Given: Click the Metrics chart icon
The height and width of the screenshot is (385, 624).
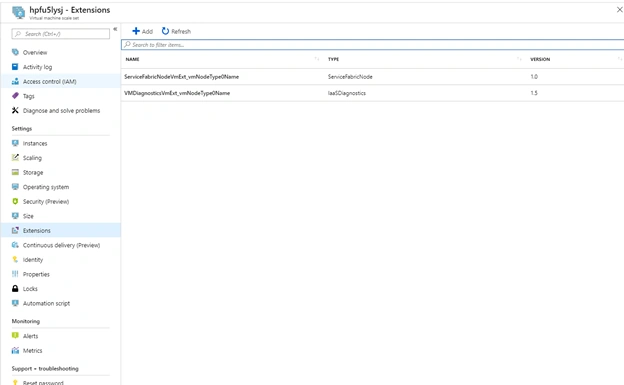Looking at the screenshot, I should click(15, 350).
